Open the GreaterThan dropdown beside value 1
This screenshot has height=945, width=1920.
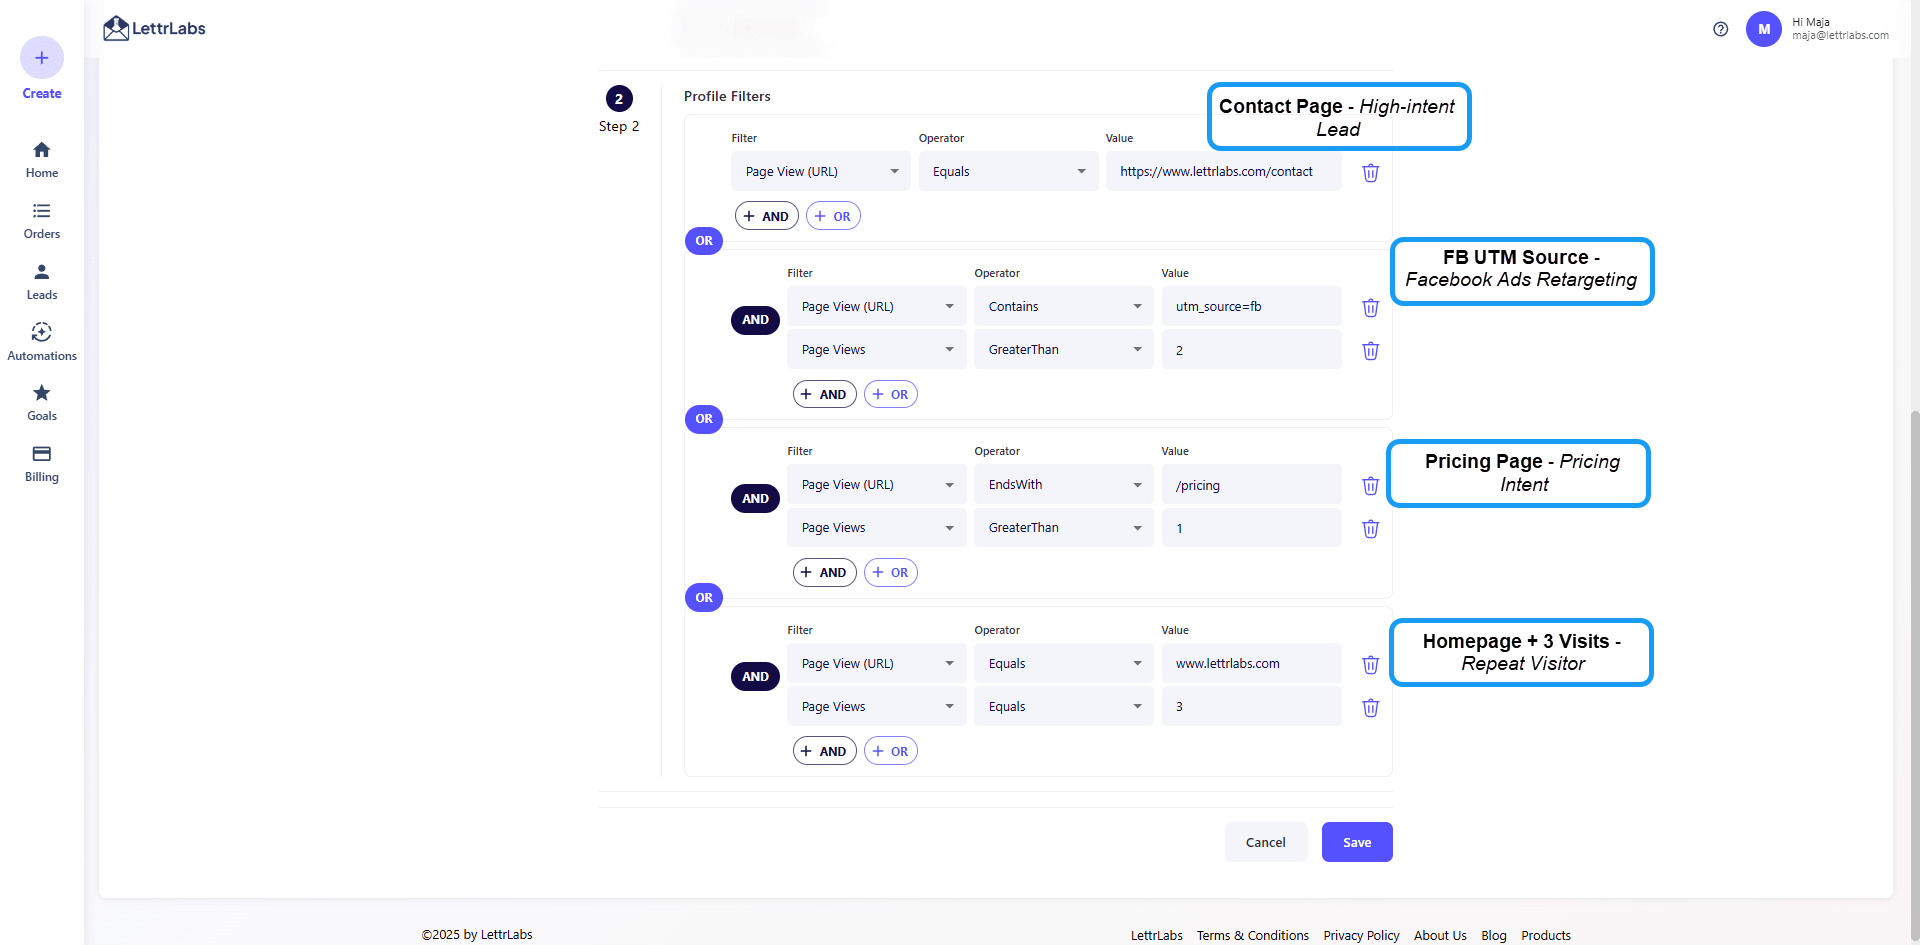(x=1064, y=527)
